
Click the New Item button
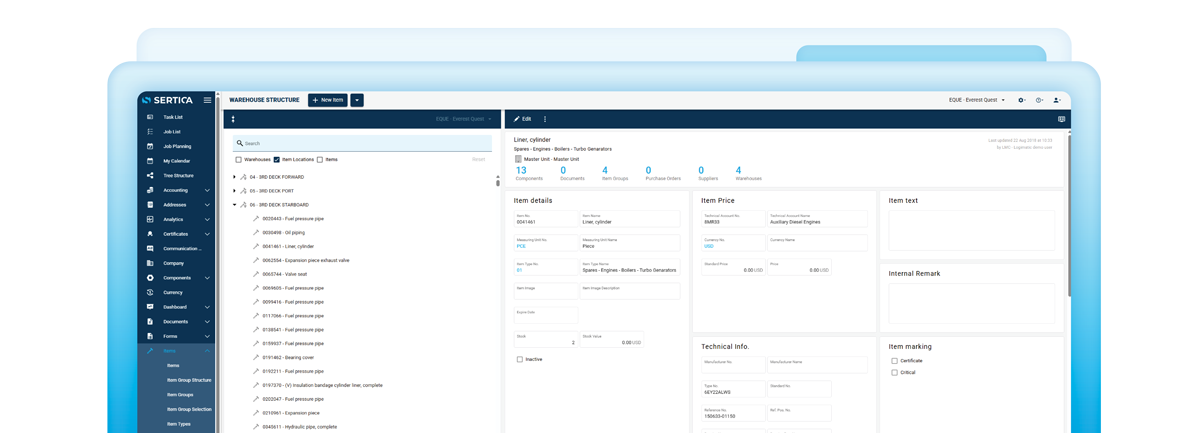[x=328, y=100]
